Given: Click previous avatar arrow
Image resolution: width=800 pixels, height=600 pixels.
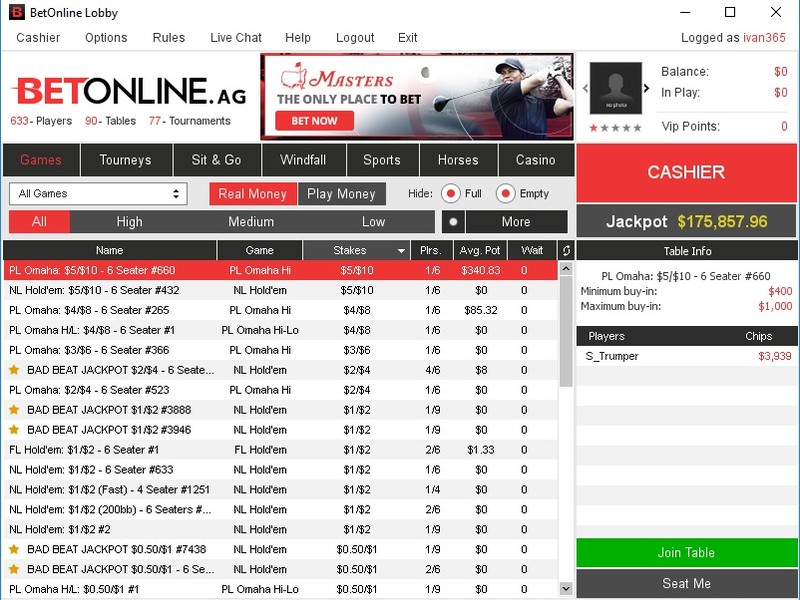Looking at the screenshot, I should click(585, 88).
